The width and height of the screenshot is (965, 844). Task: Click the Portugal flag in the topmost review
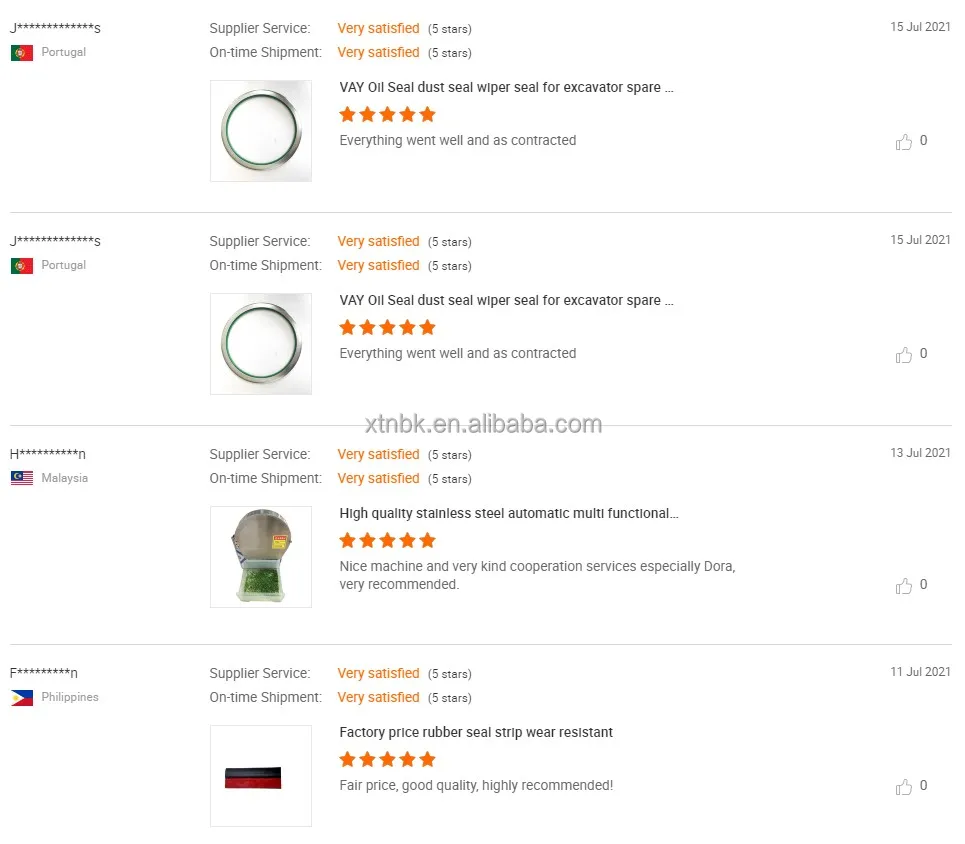(22, 52)
